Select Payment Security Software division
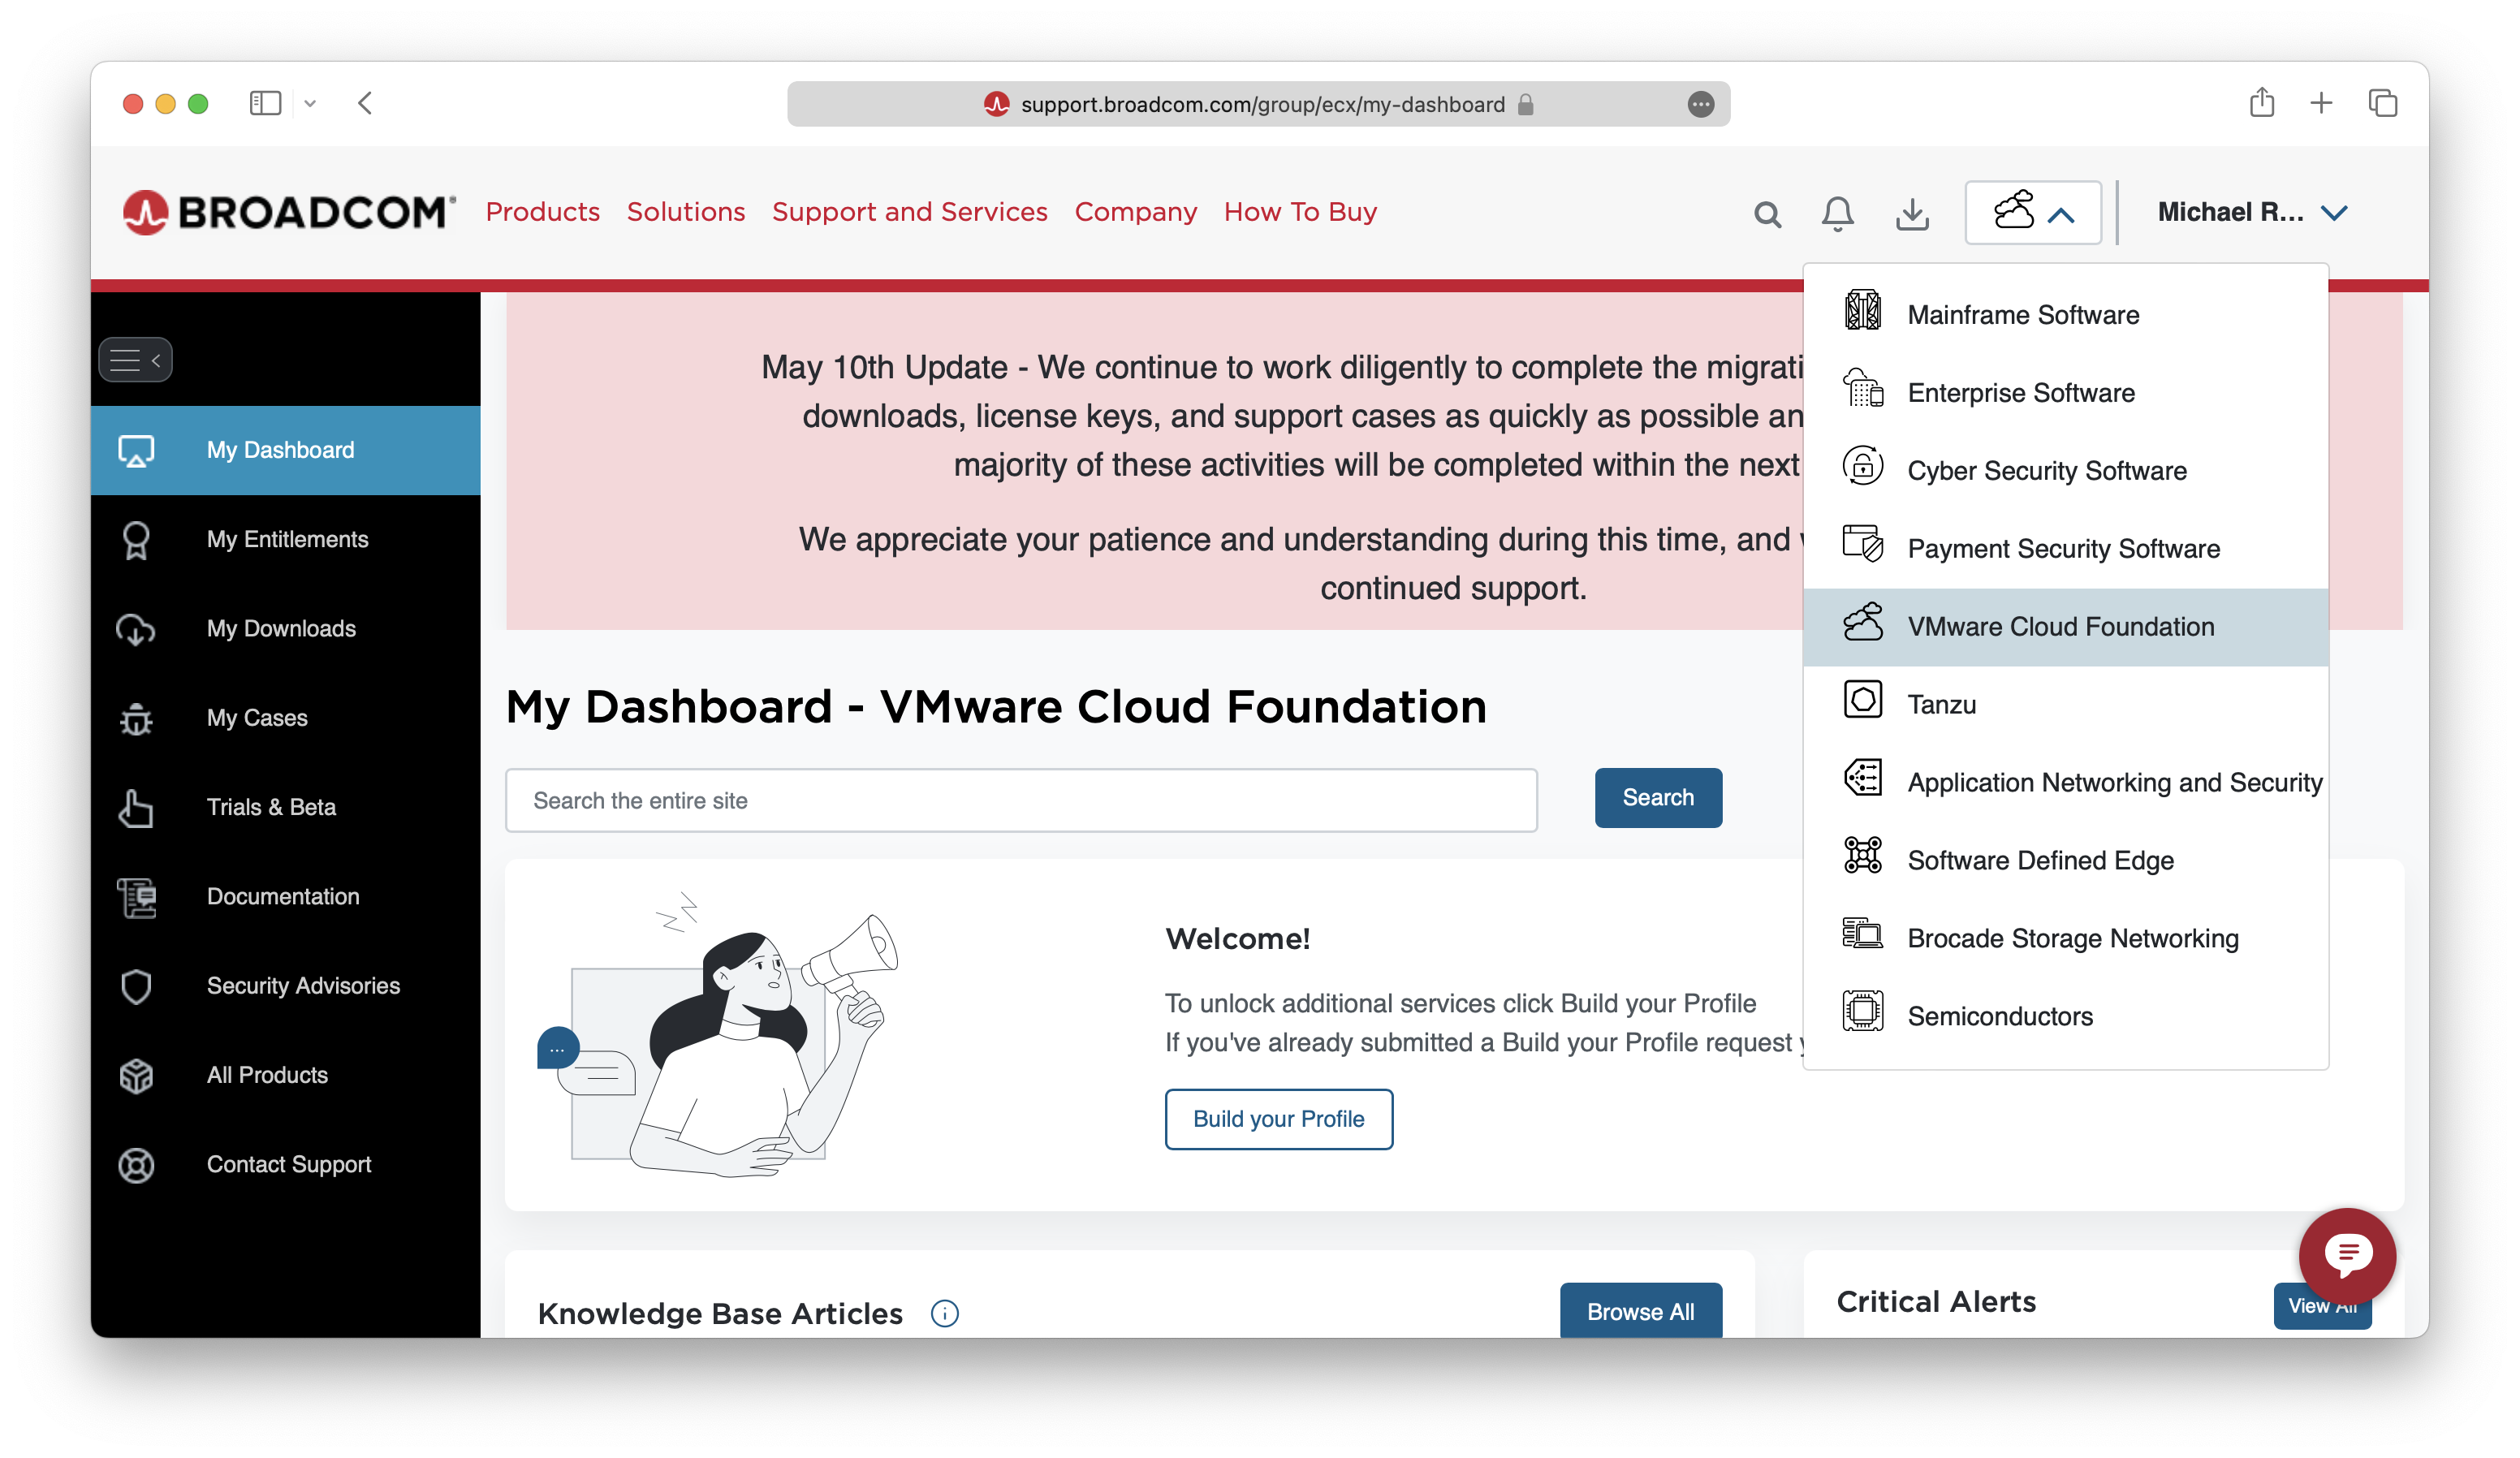Screen dimensions: 2520x1458 2065,549
